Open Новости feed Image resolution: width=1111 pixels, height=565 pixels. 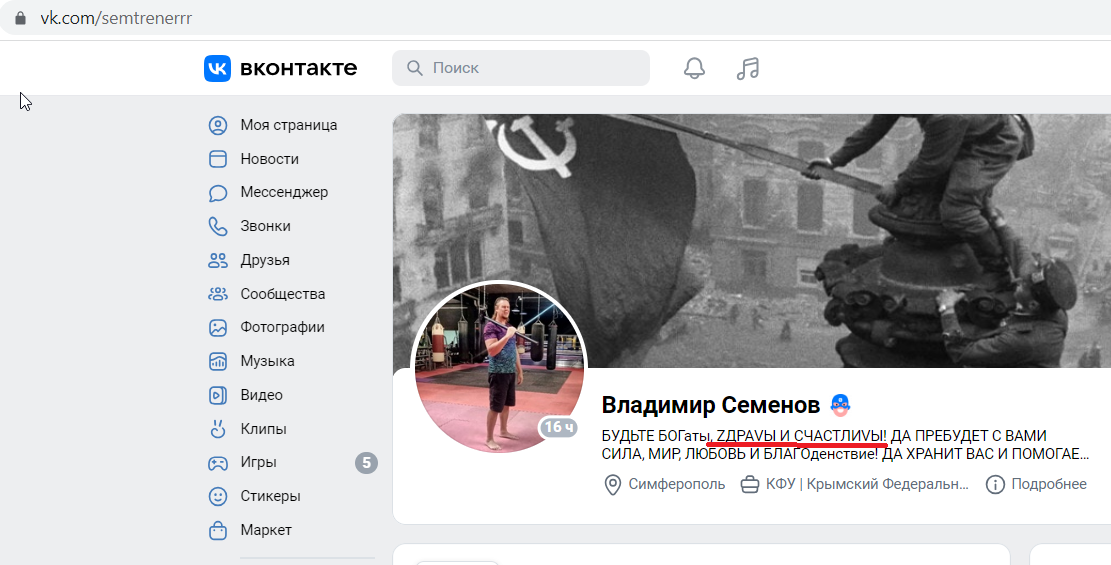tap(269, 159)
